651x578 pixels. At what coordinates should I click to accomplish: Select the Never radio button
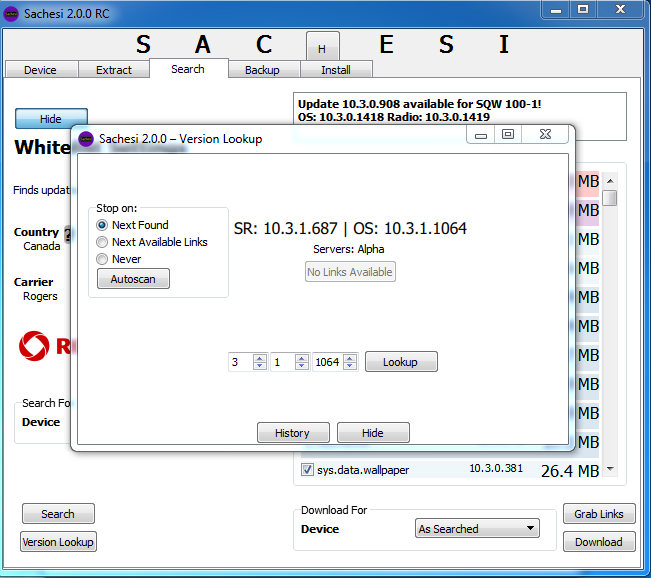102,259
